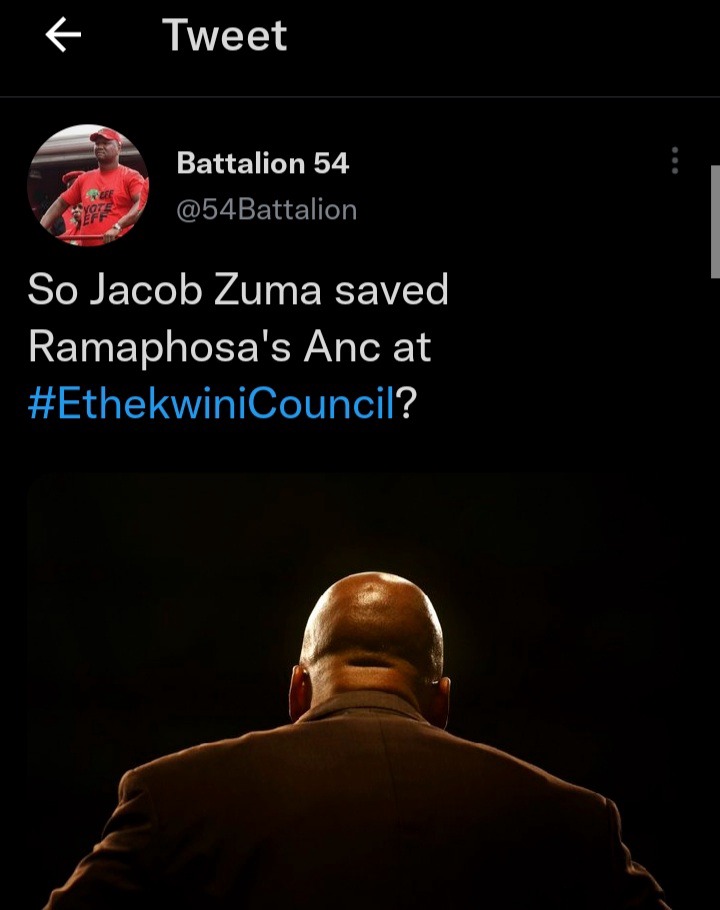Open the attached photo of bald man
This screenshot has width=720, height=910.
[x=360, y=691]
